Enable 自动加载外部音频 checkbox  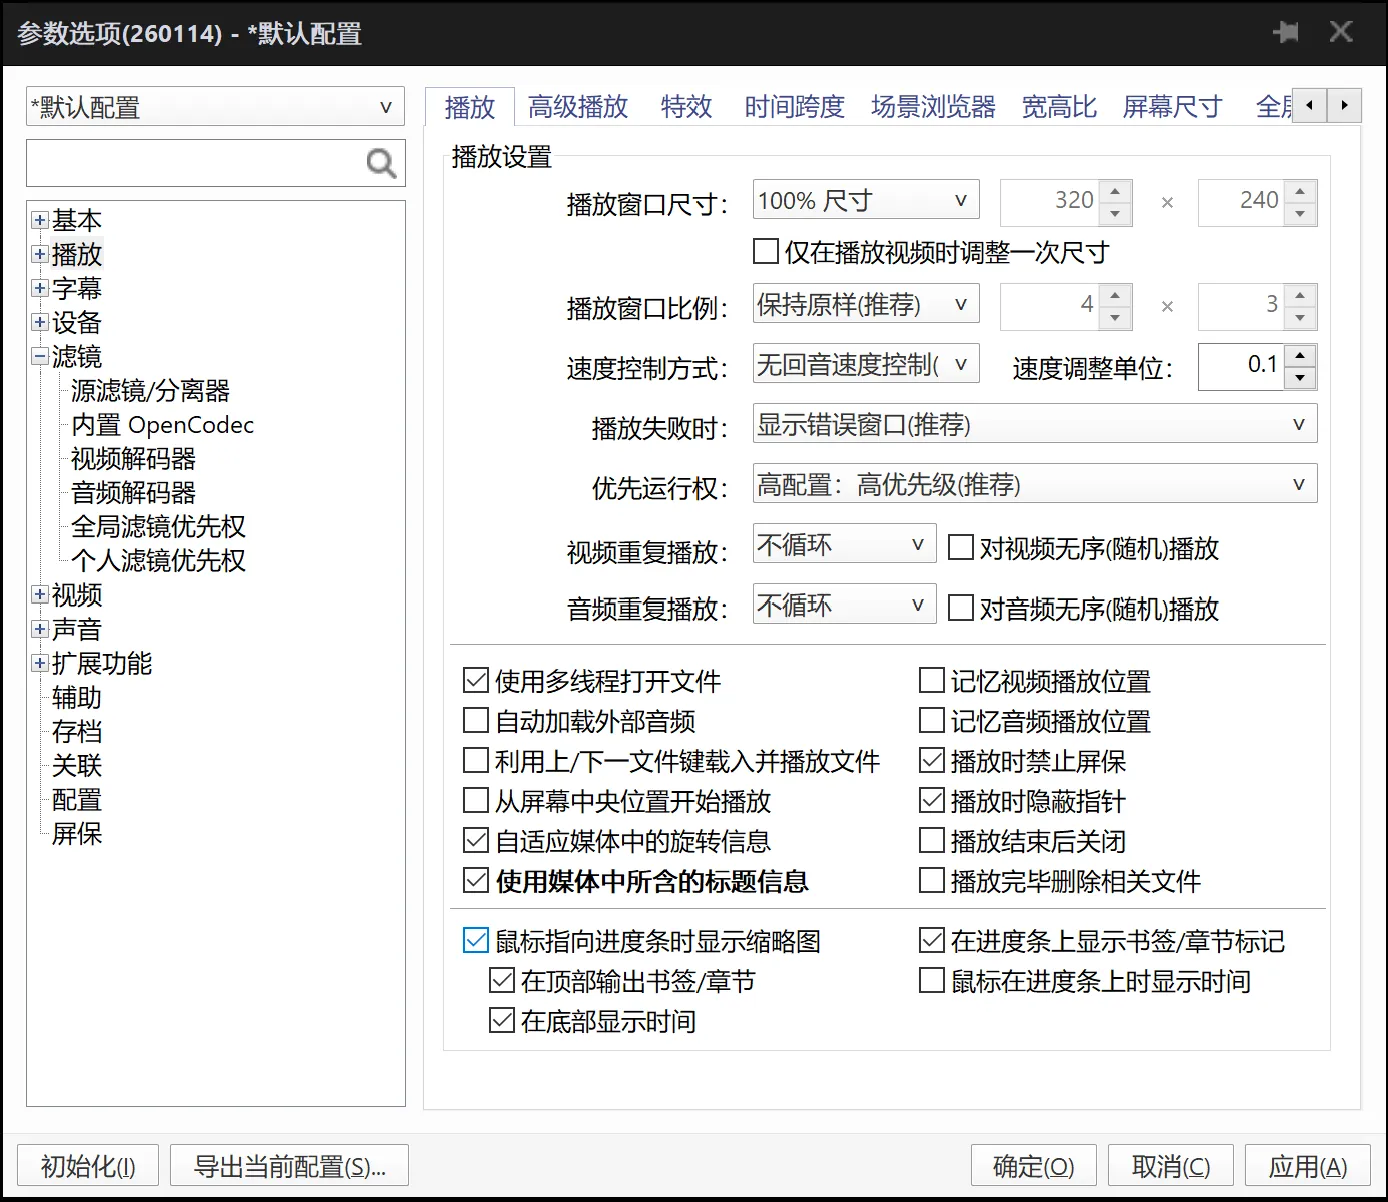click(475, 720)
